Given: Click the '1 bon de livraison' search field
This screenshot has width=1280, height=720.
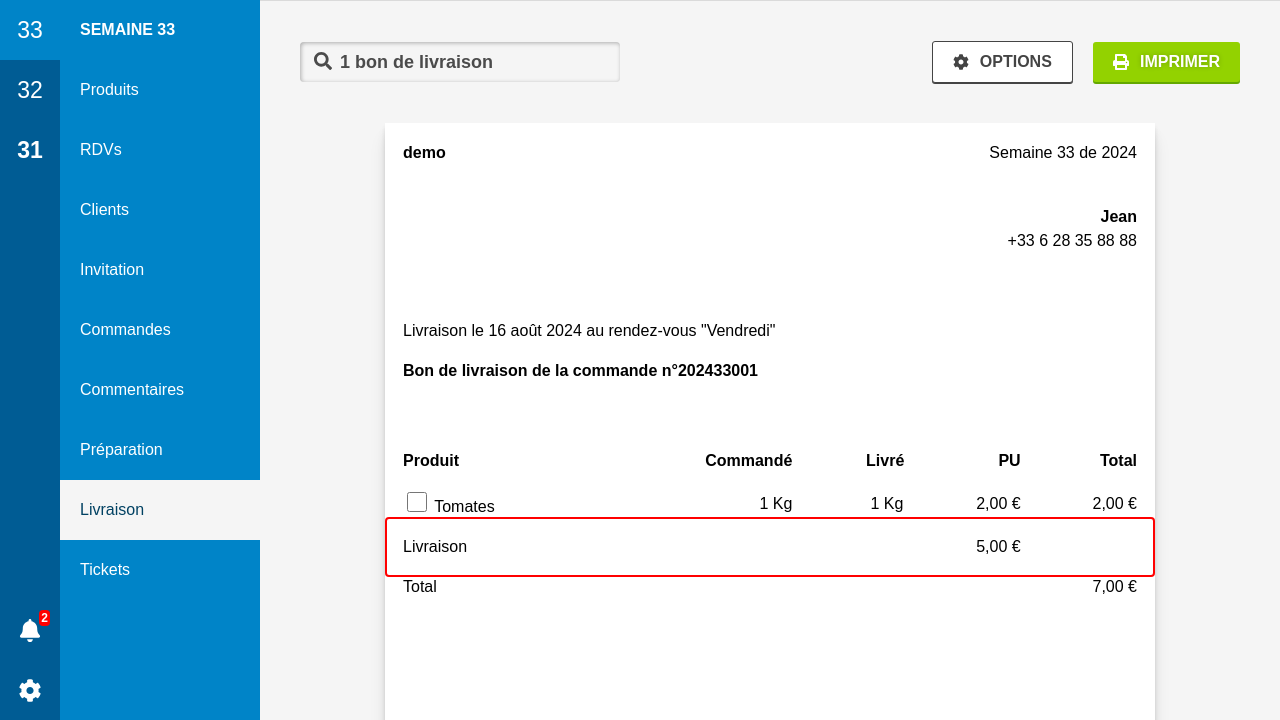Looking at the screenshot, I should point(470,62).
